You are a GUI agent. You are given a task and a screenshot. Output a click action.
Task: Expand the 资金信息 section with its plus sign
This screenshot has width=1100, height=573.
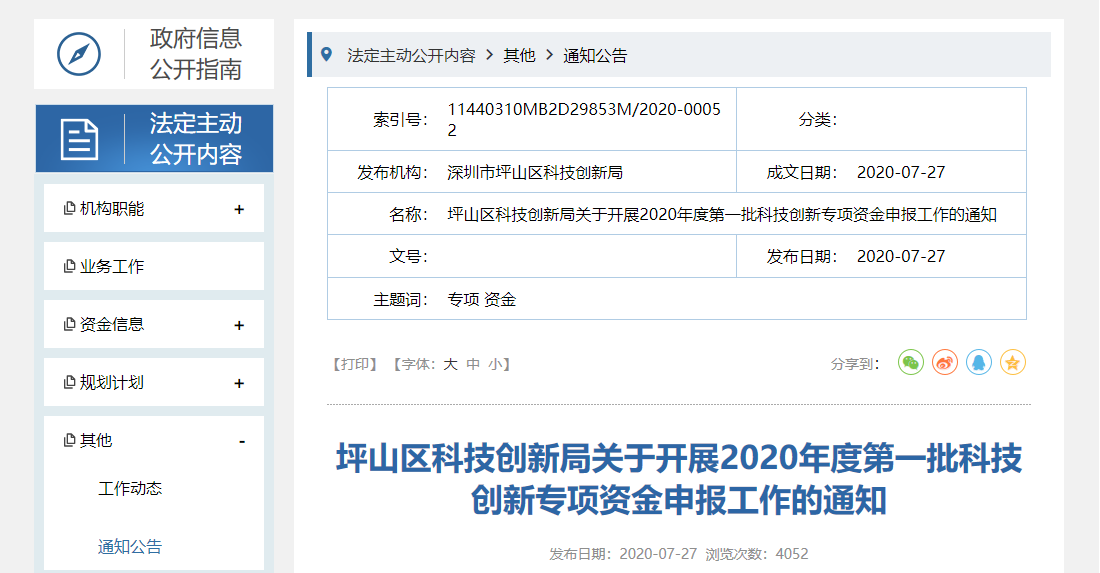(x=239, y=325)
